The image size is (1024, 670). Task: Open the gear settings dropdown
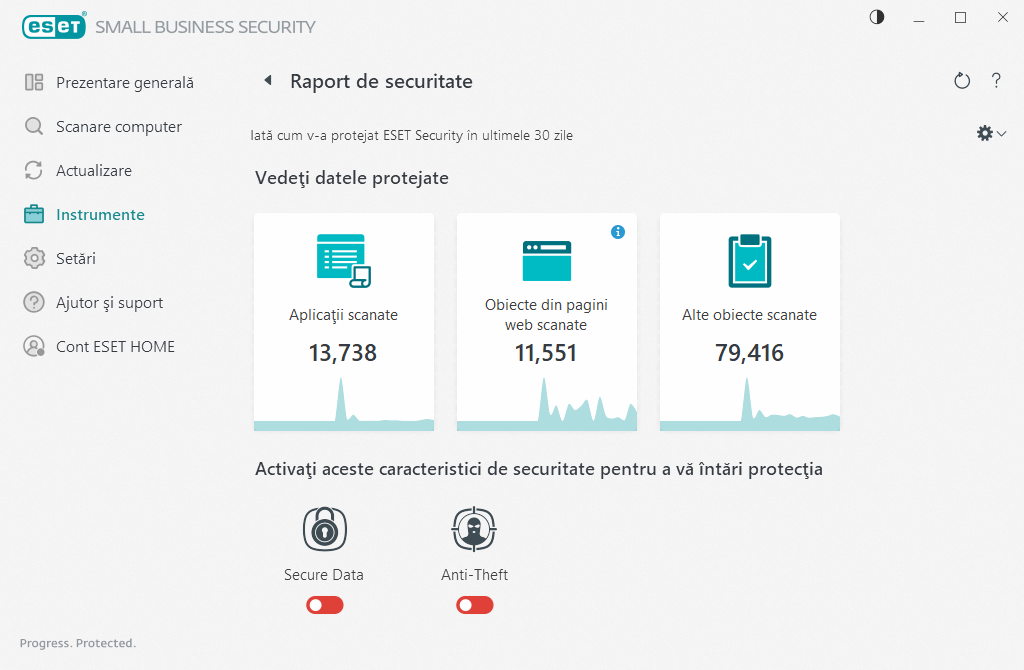[984, 132]
